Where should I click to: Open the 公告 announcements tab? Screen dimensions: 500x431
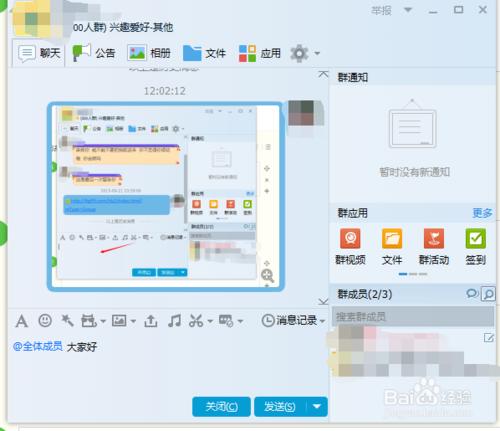tap(94, 53)
